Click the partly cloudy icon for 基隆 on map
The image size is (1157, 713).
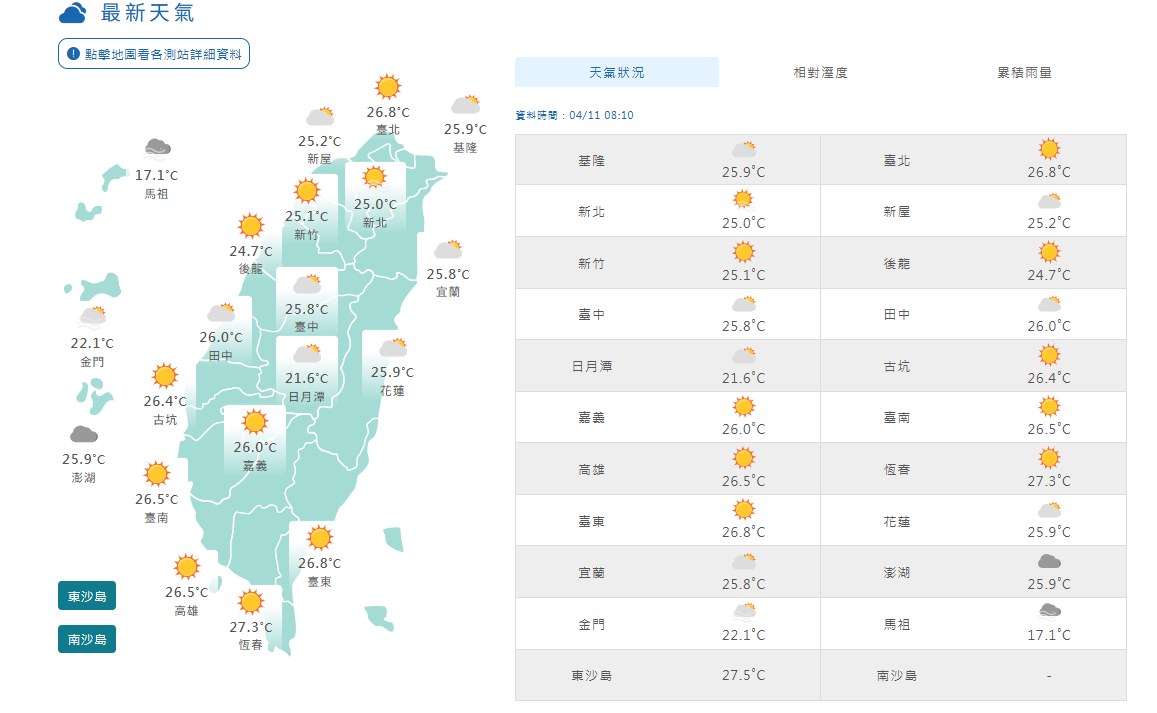[465, 104]
